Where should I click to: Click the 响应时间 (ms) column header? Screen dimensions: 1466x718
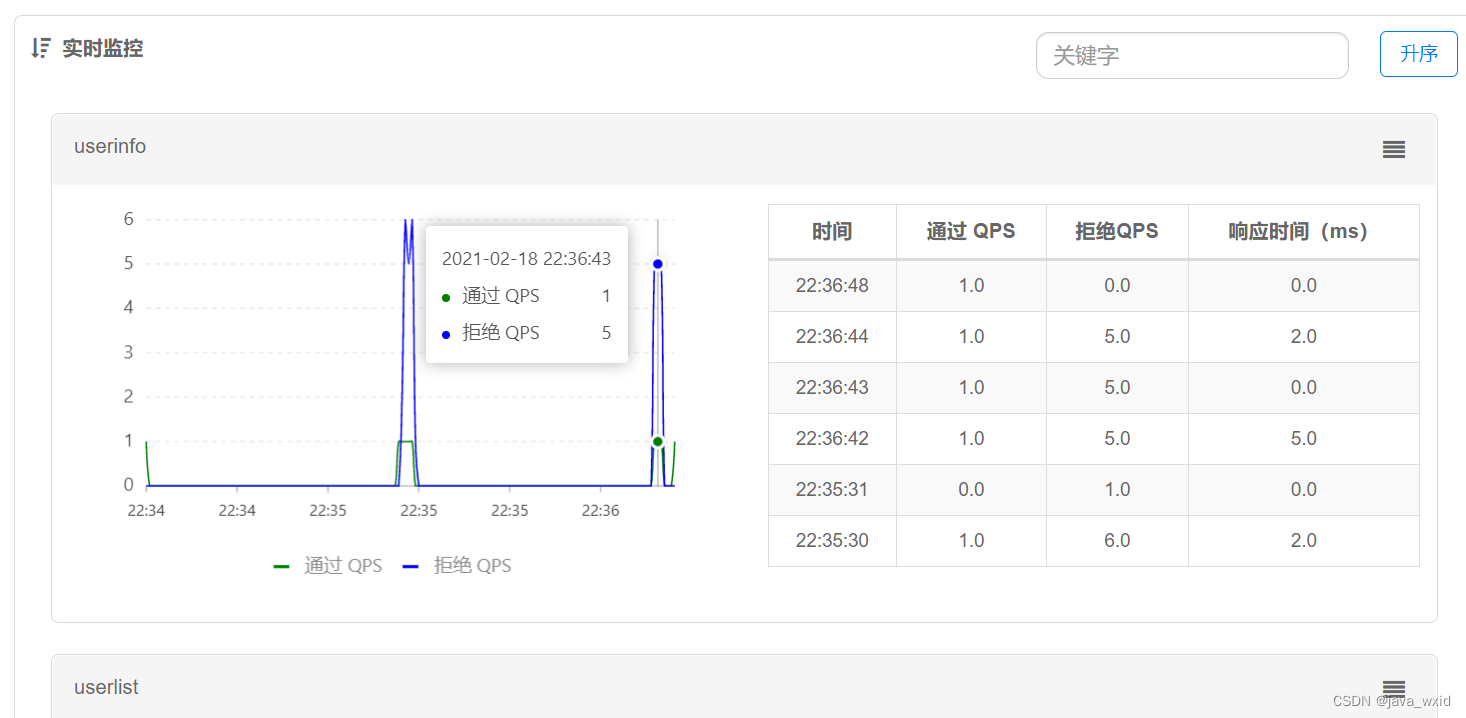click(1303, 231)
